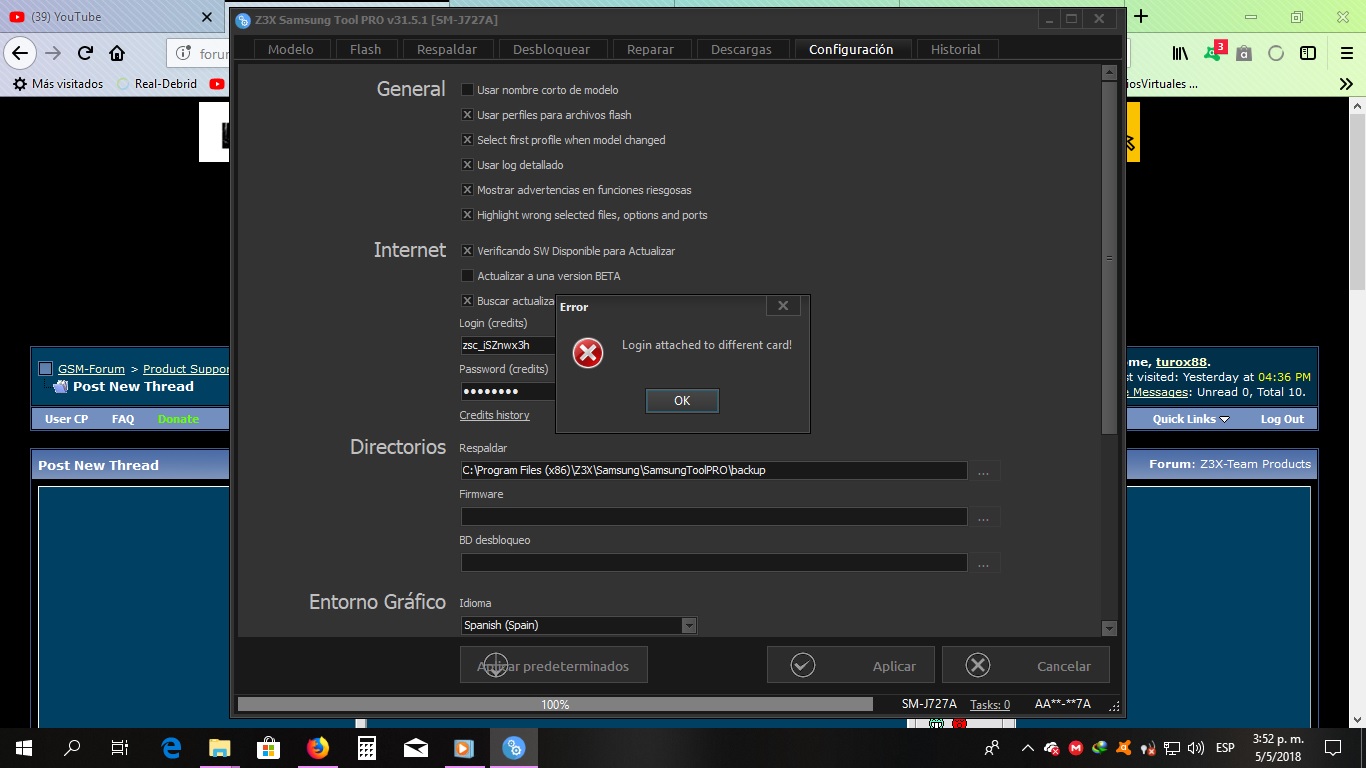Launch Edge from the taskbar
This screenshot has width=1366, height=768.
coord(171,747)
